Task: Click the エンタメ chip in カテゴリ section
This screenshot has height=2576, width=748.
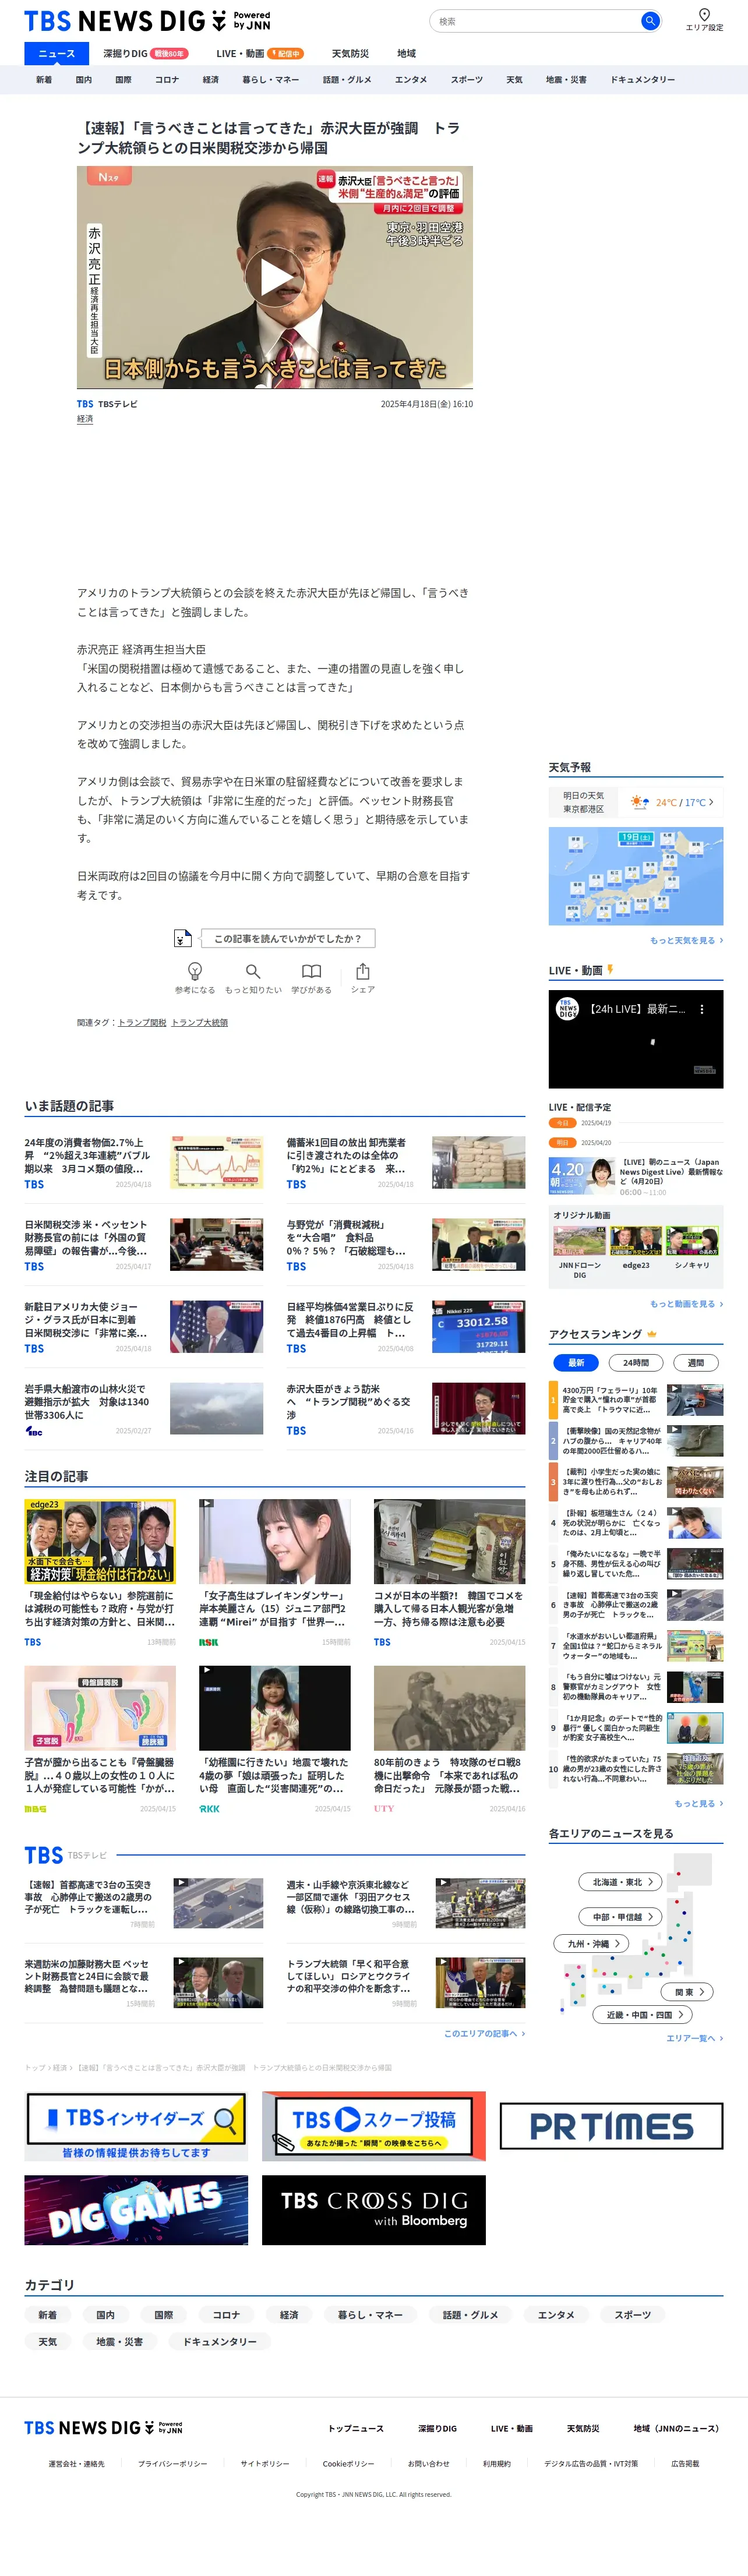Action: point(556,2315)
